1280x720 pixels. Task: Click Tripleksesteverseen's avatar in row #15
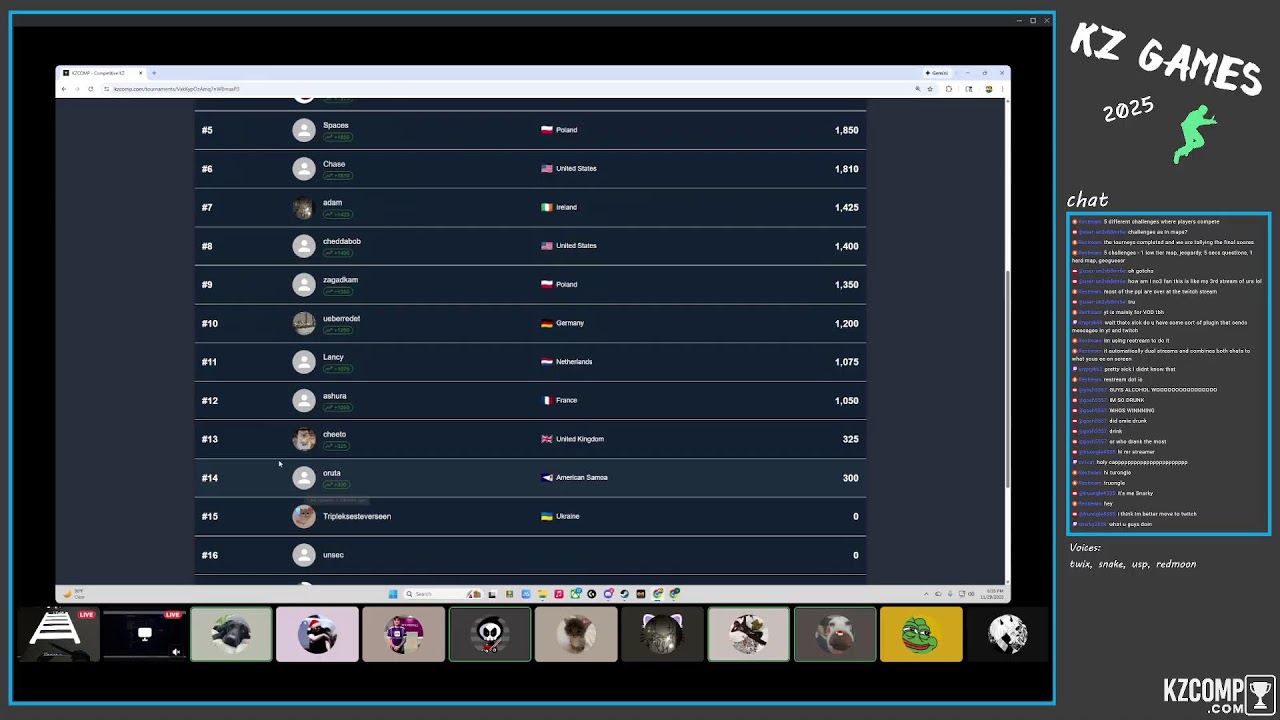point(304,516)
